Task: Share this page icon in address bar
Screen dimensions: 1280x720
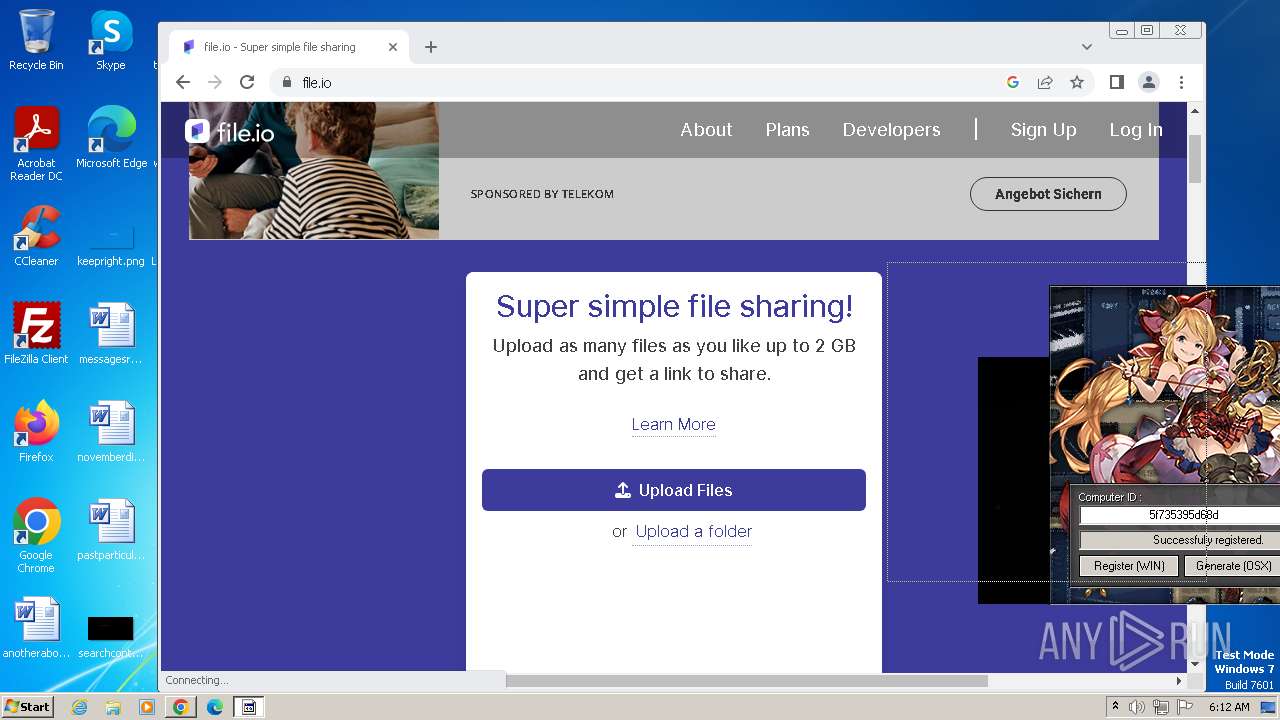Action: pos(1045,82)
